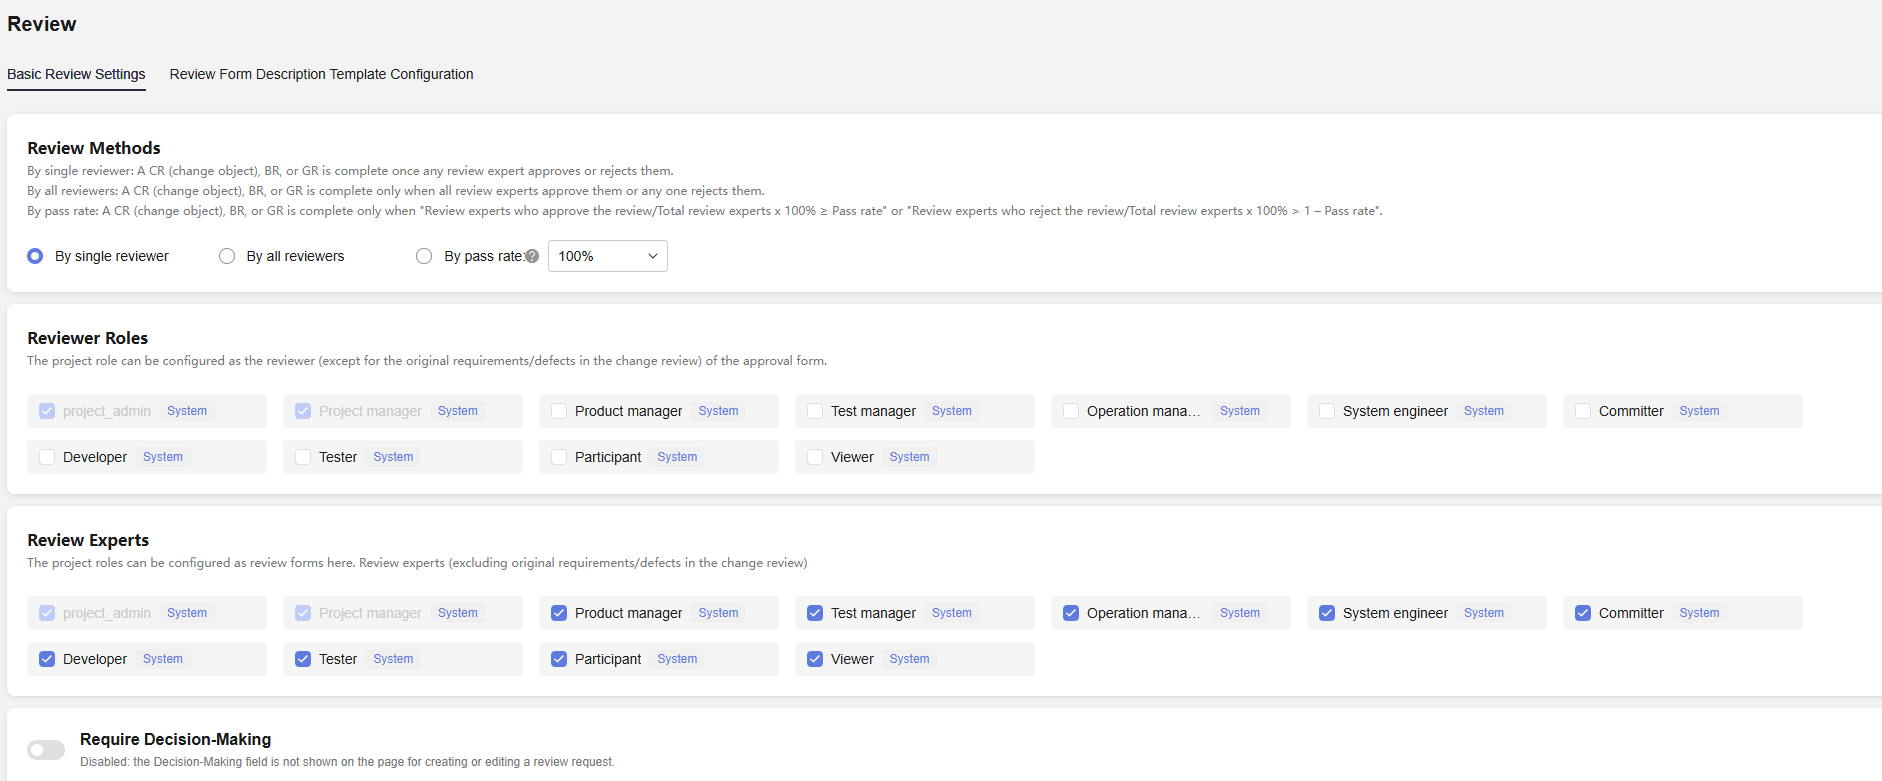
Task: Enable the Require Decision-Making toggle
Action: [x=46, y=750]
